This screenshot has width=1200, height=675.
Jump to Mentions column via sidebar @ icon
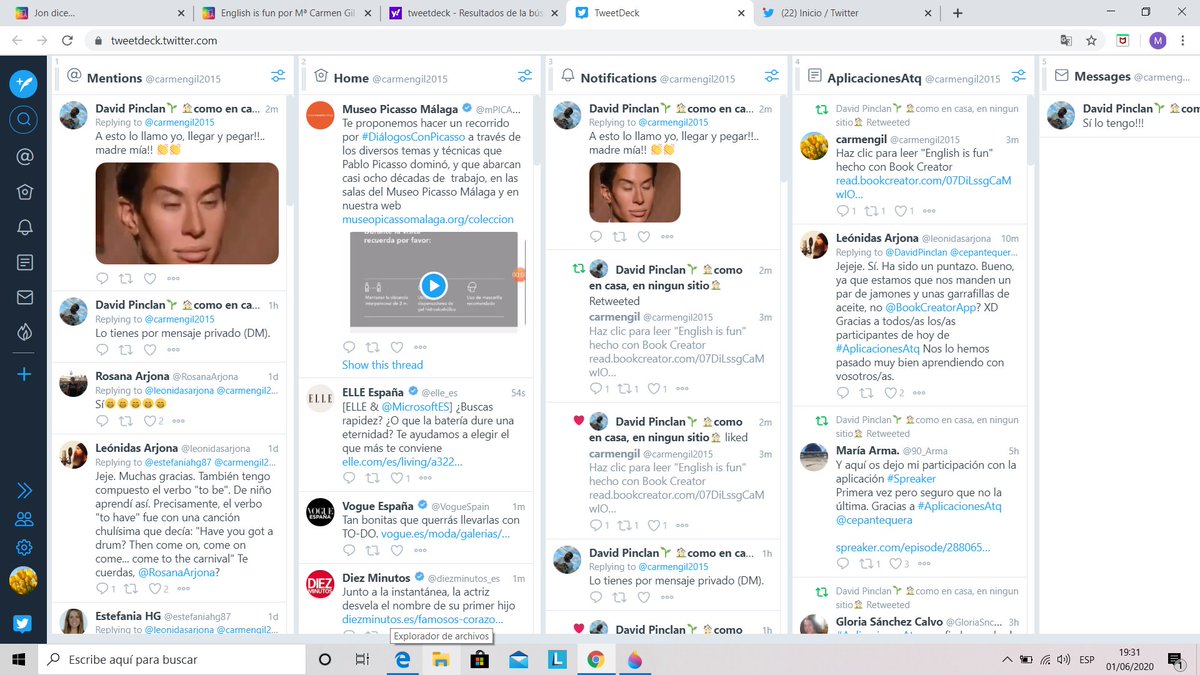(24, 157)
